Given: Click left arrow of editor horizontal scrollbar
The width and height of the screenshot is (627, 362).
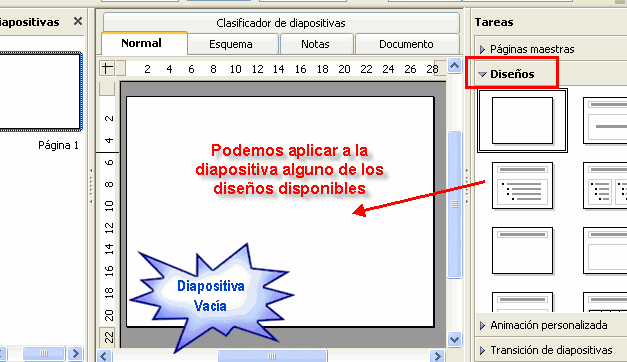Looking at the screenshot, I should tap(104, 356).
